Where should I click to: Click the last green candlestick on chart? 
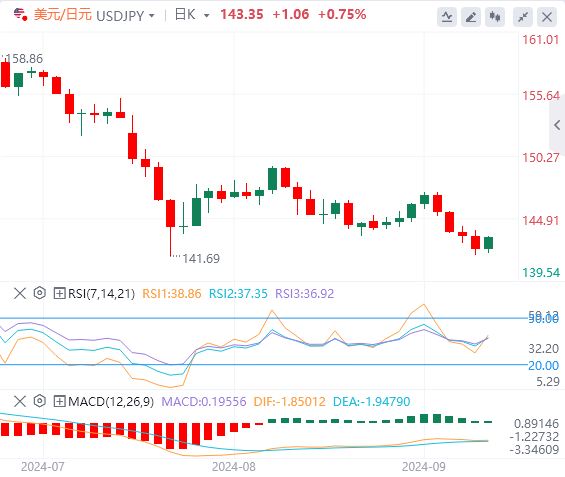(488, 243)
